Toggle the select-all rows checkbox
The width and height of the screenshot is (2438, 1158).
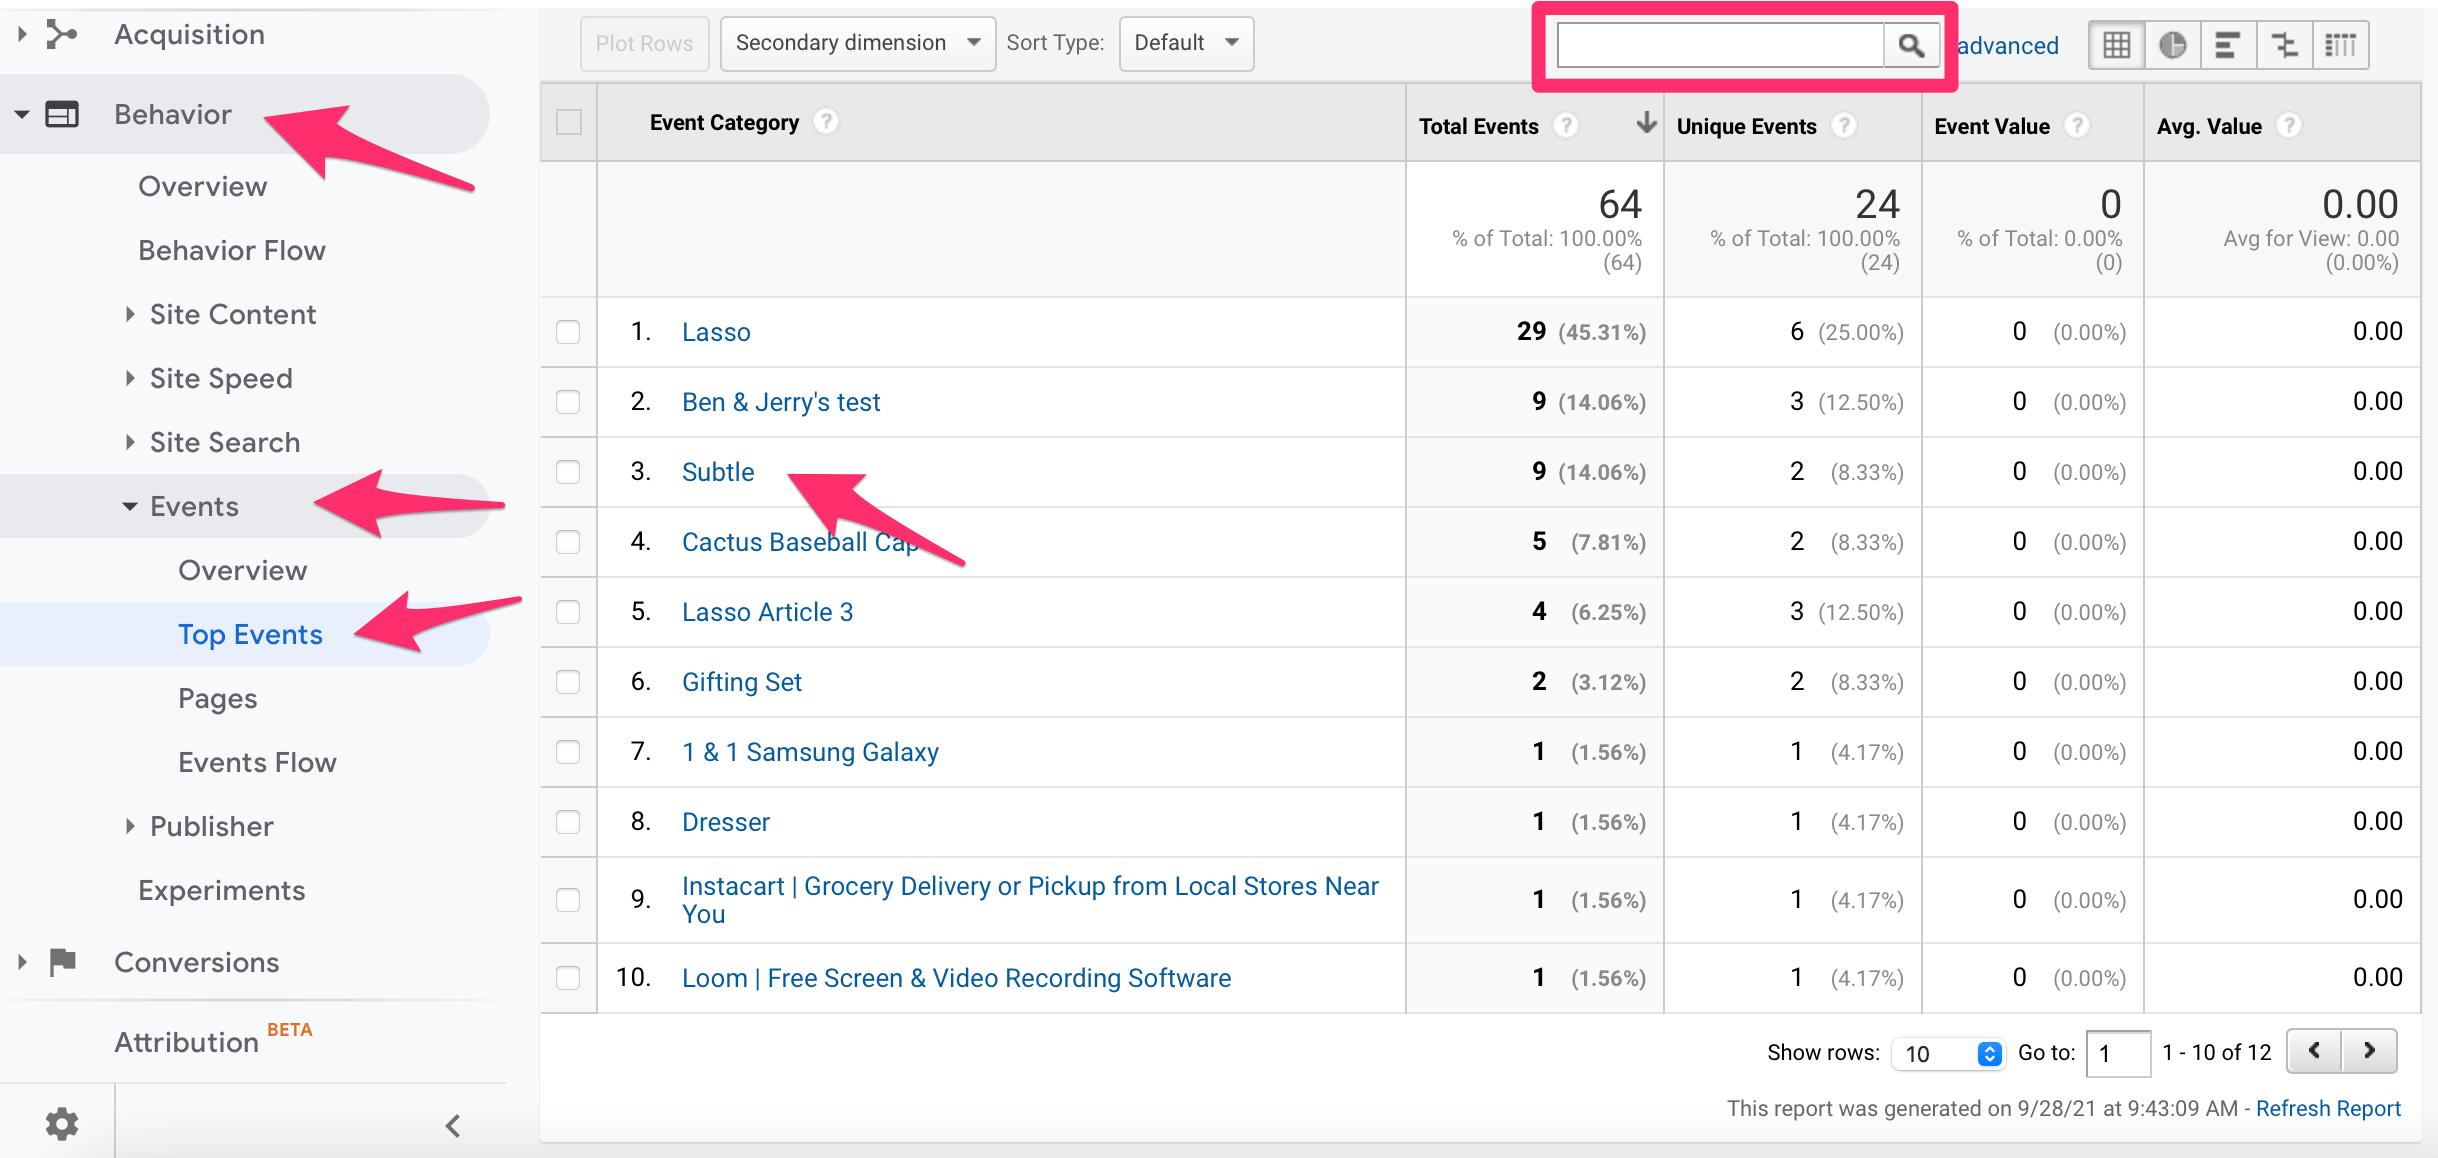(x=569, y=123)
